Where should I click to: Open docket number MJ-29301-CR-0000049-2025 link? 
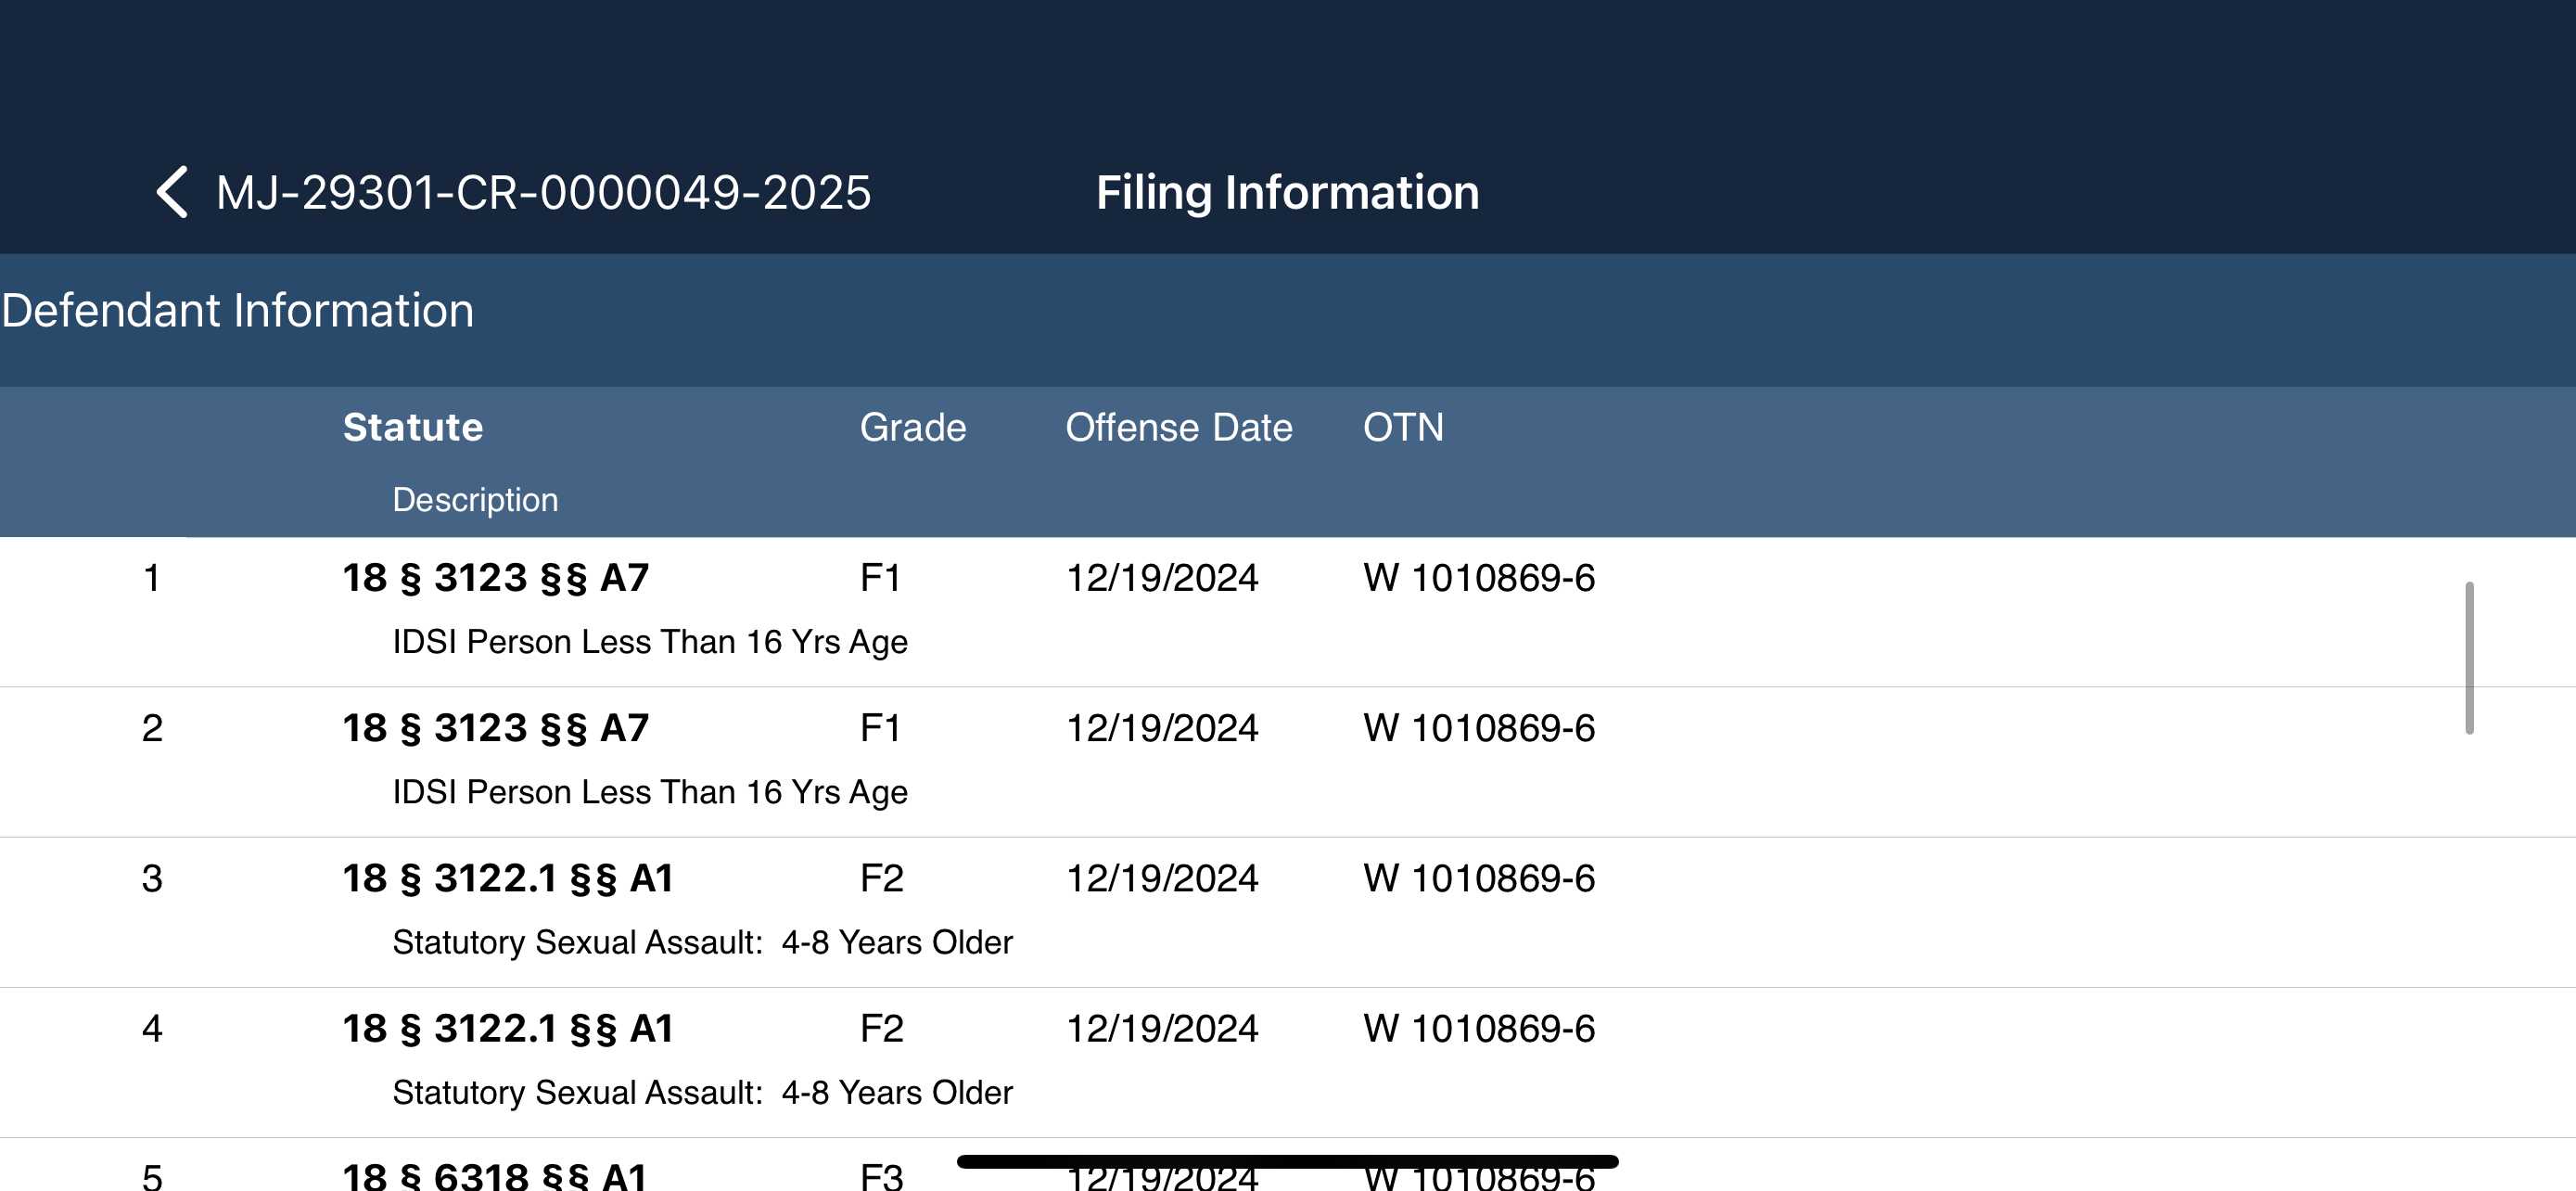543,192
